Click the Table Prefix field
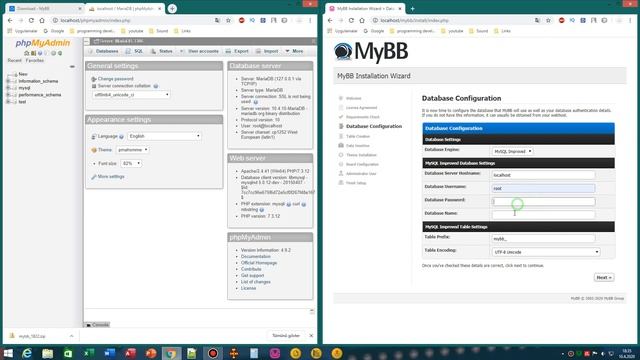 [x=543, y=238]
